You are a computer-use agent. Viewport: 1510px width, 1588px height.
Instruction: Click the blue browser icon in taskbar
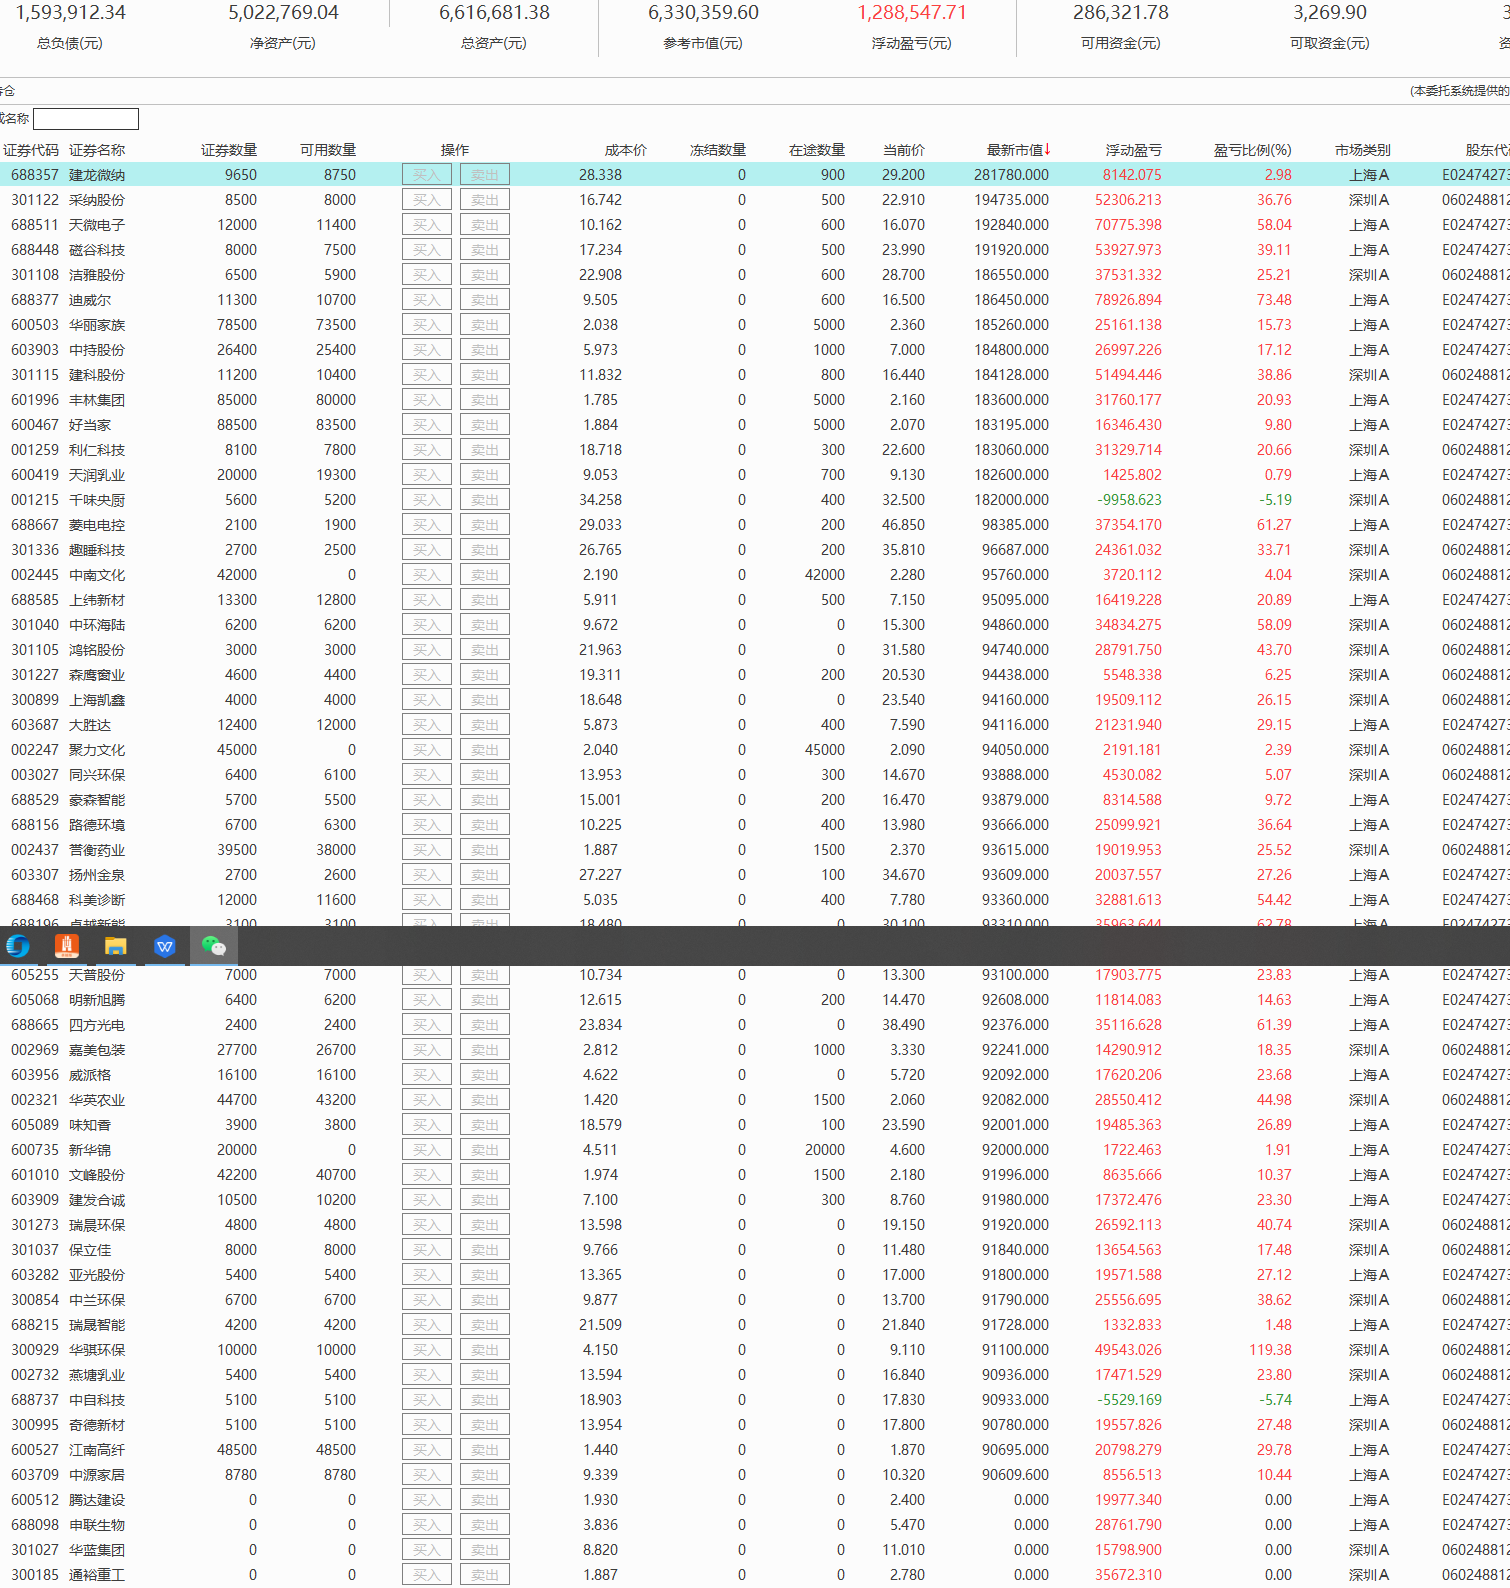[18, 946]
